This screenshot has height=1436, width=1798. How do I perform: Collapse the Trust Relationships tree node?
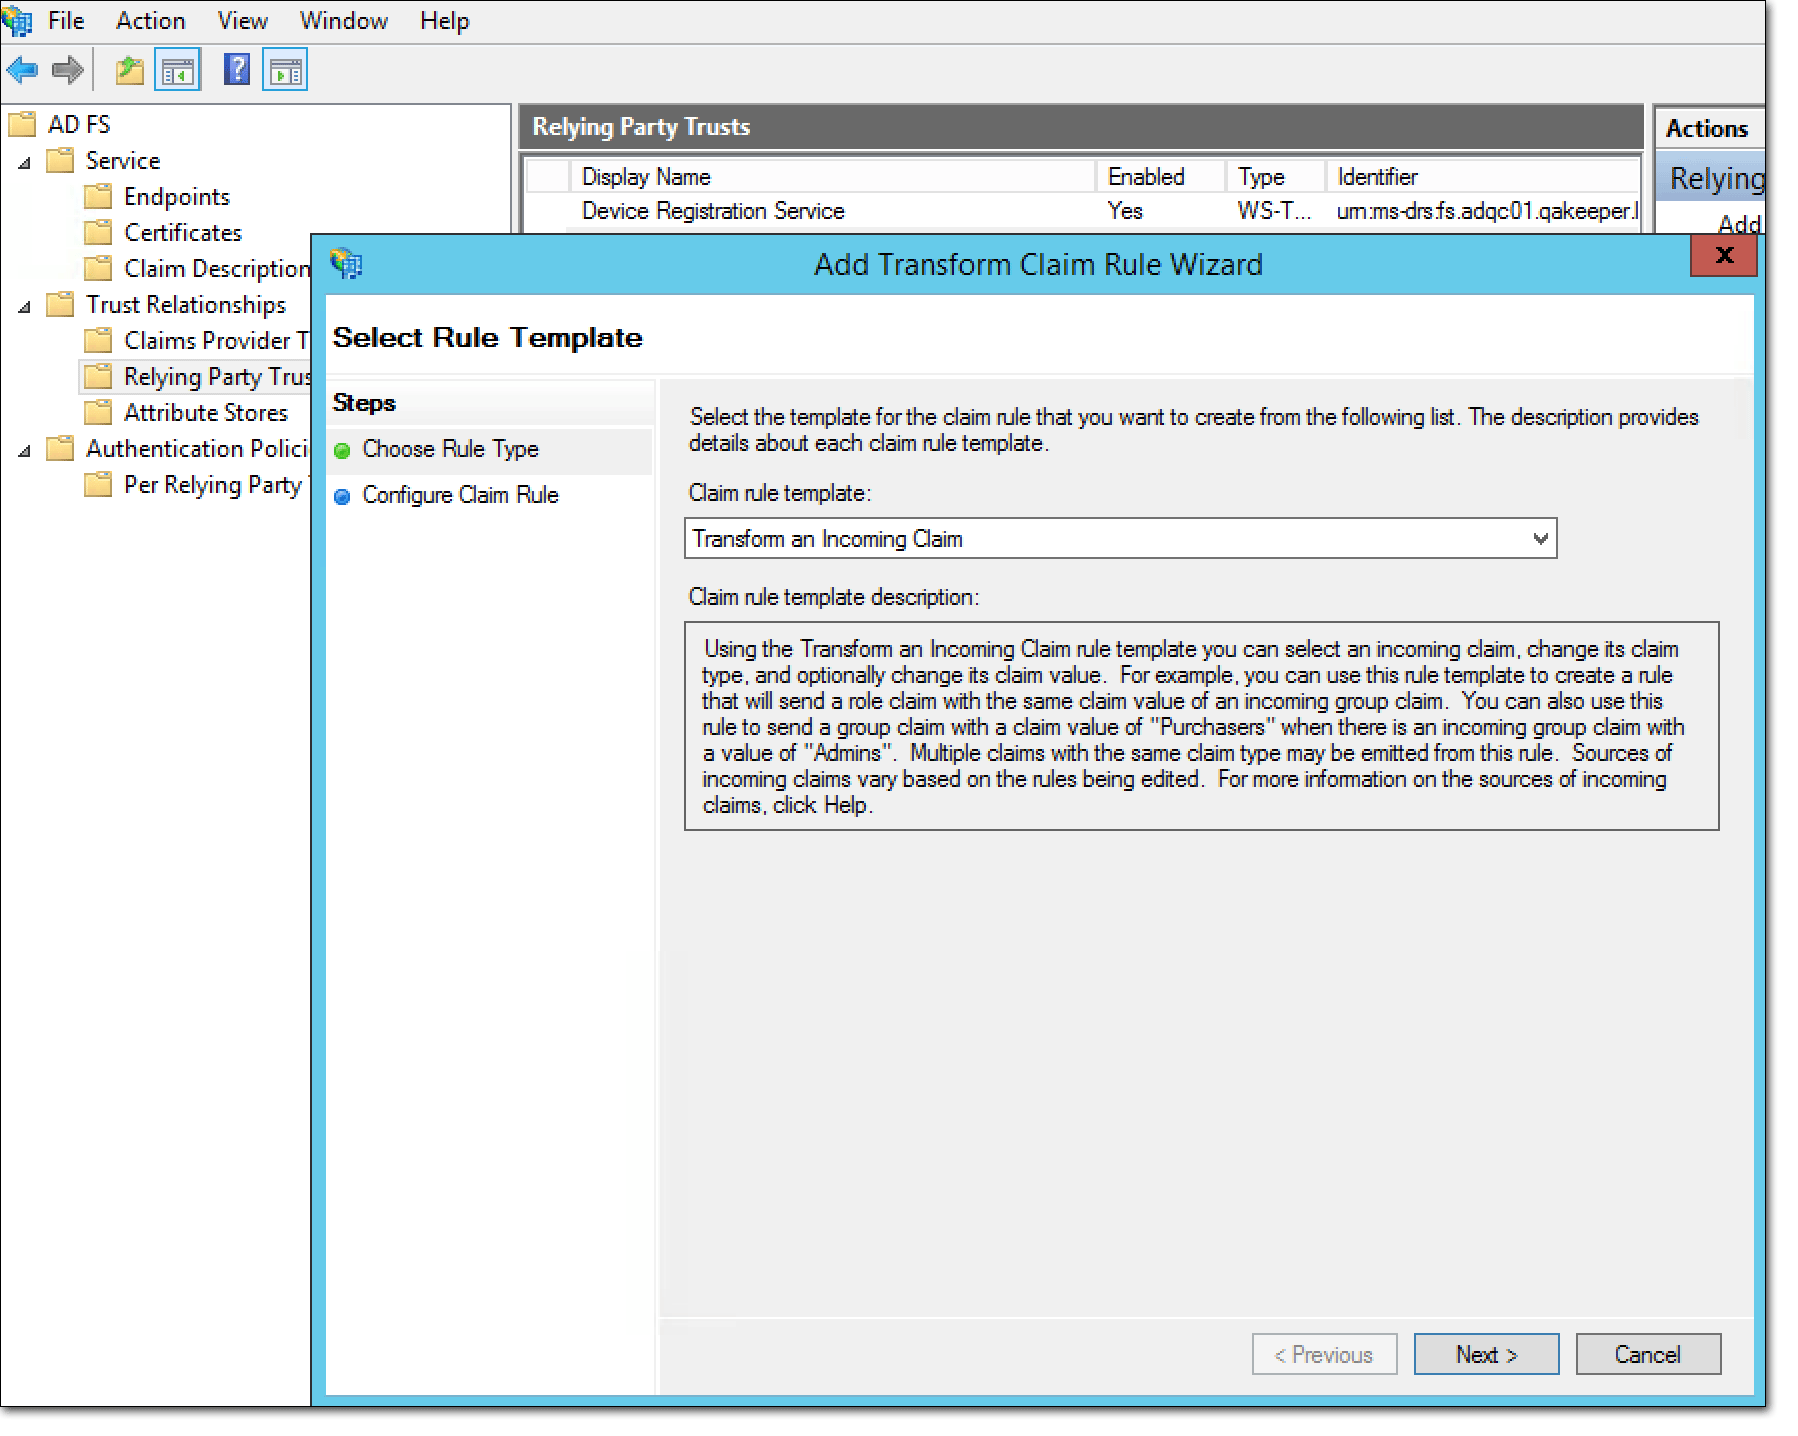click(x=22, y=305)
